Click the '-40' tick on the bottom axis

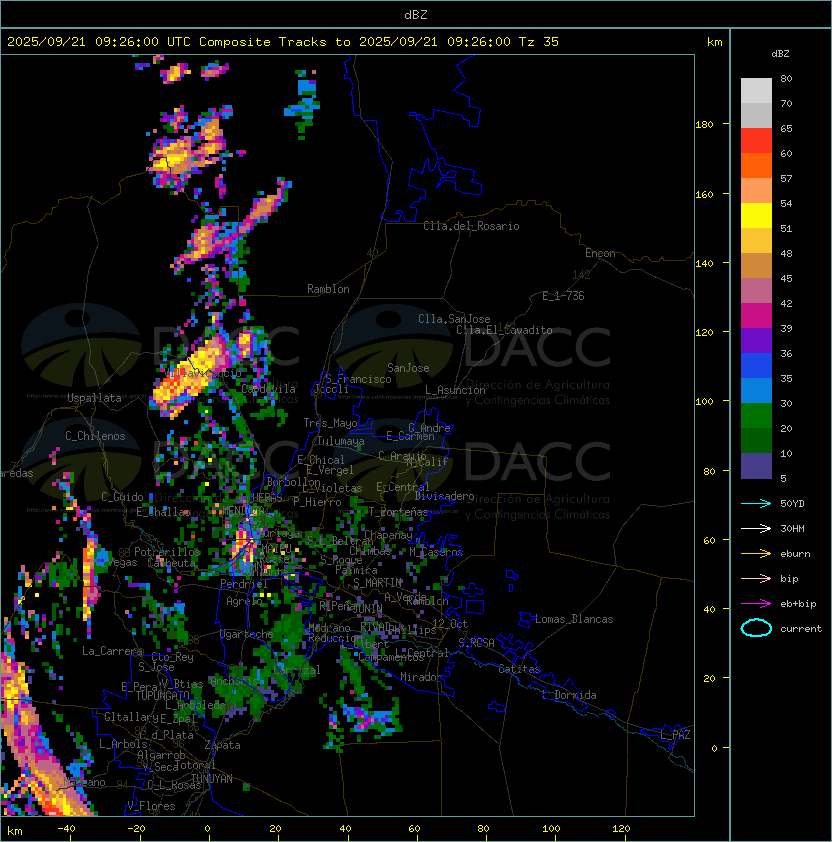(66, 829)
